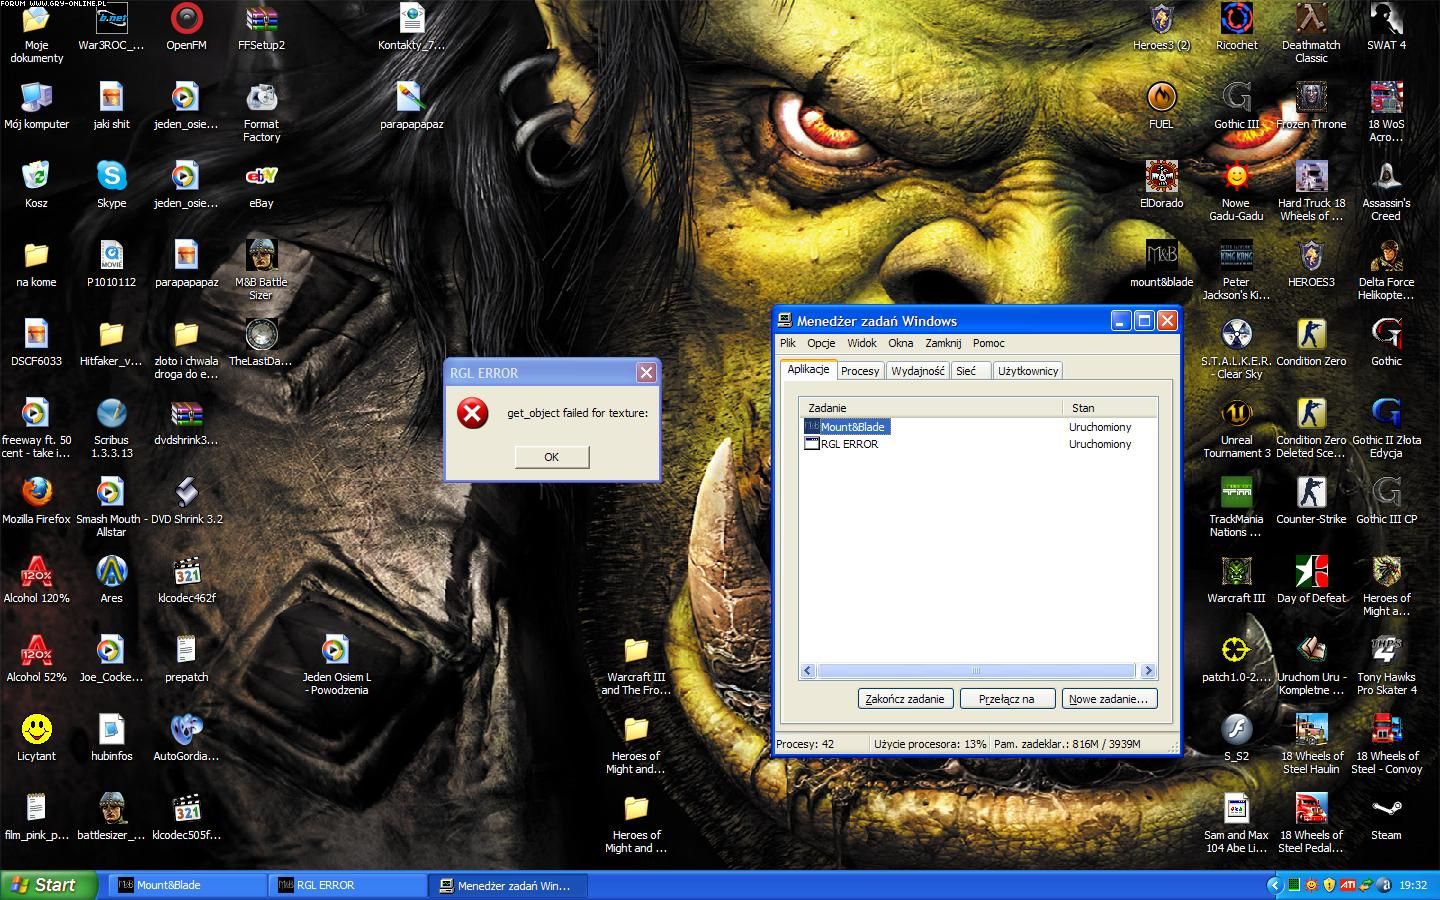Click the 19:32 system clock
1440x900 pixels.
pos(1413,885)
